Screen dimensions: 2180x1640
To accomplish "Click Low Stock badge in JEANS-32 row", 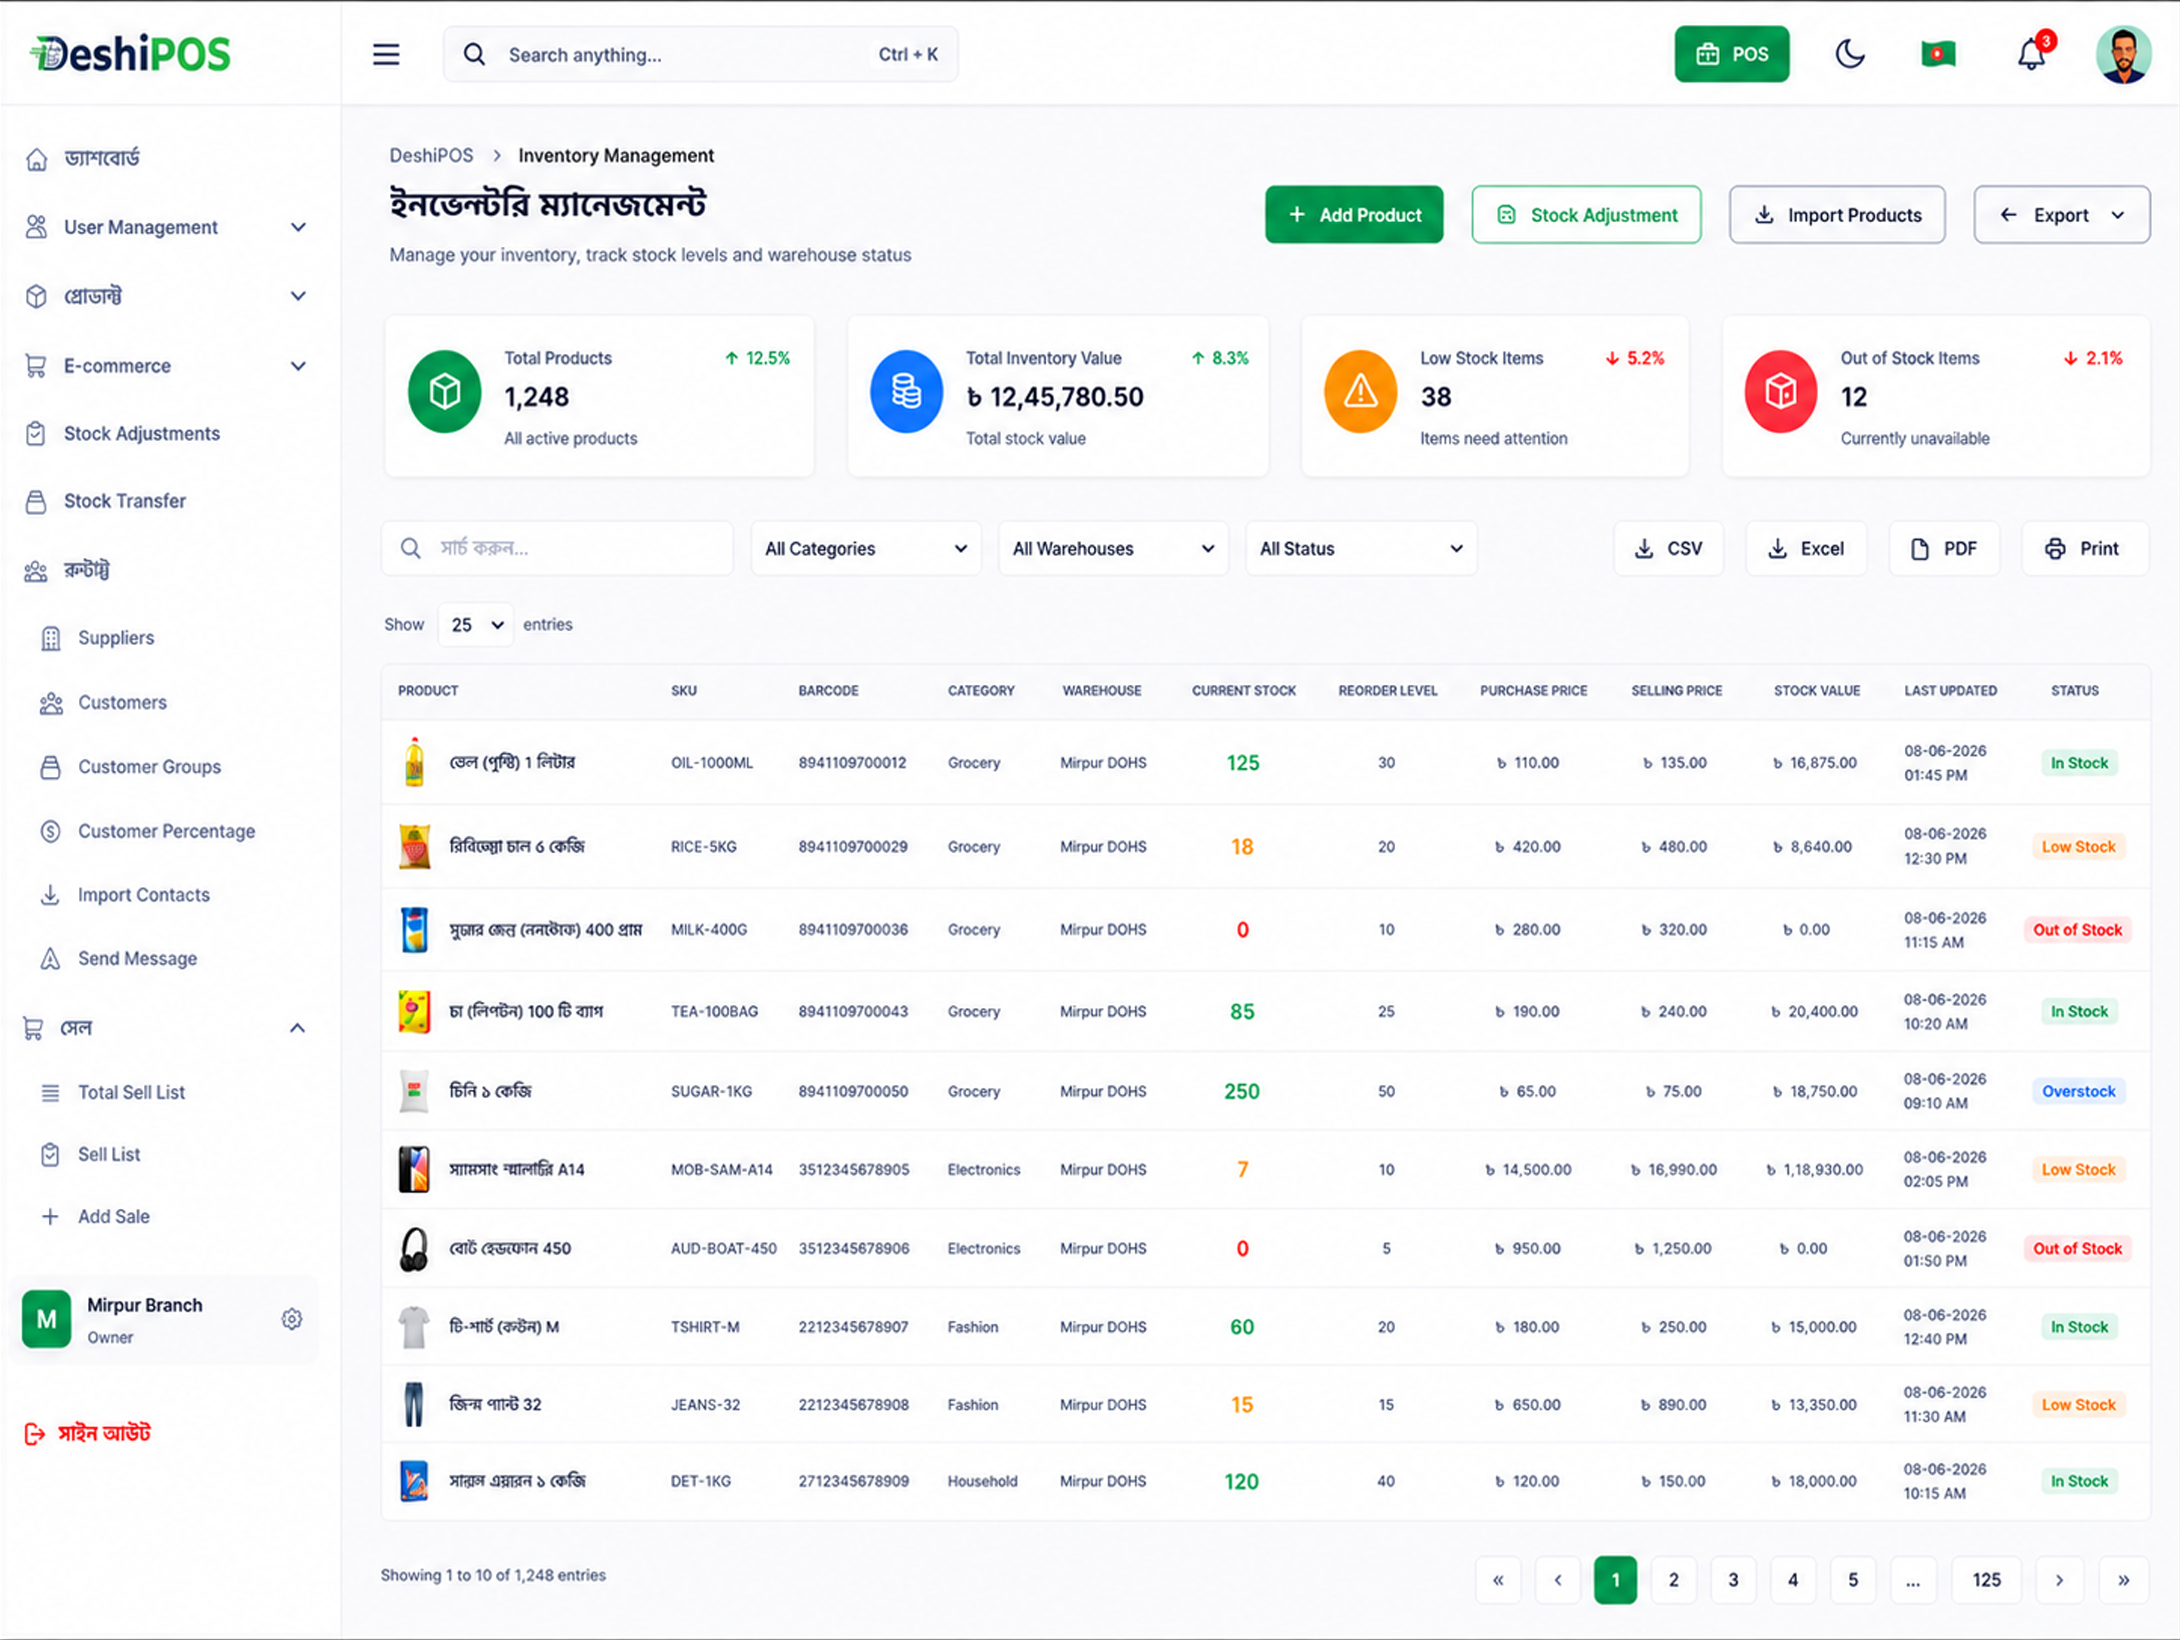I will (2078, 1405).
